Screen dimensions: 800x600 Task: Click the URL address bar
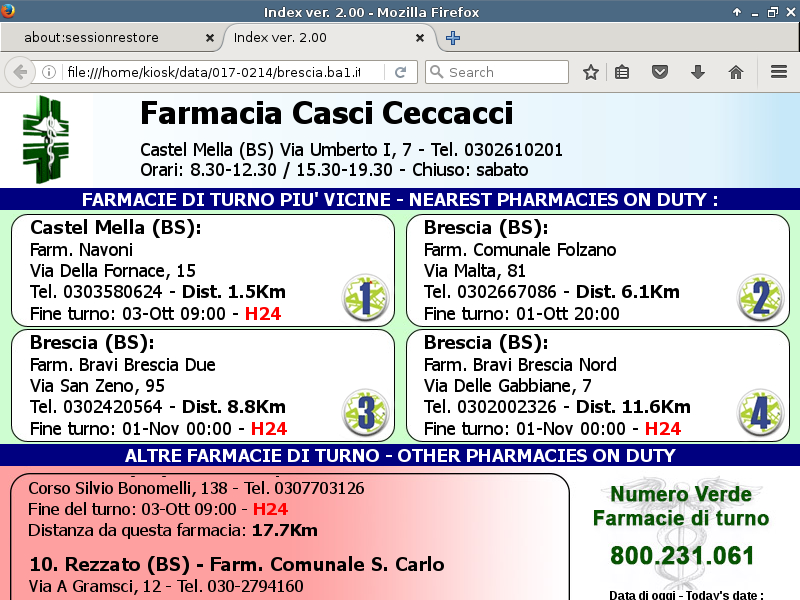[x=220, y=72]
